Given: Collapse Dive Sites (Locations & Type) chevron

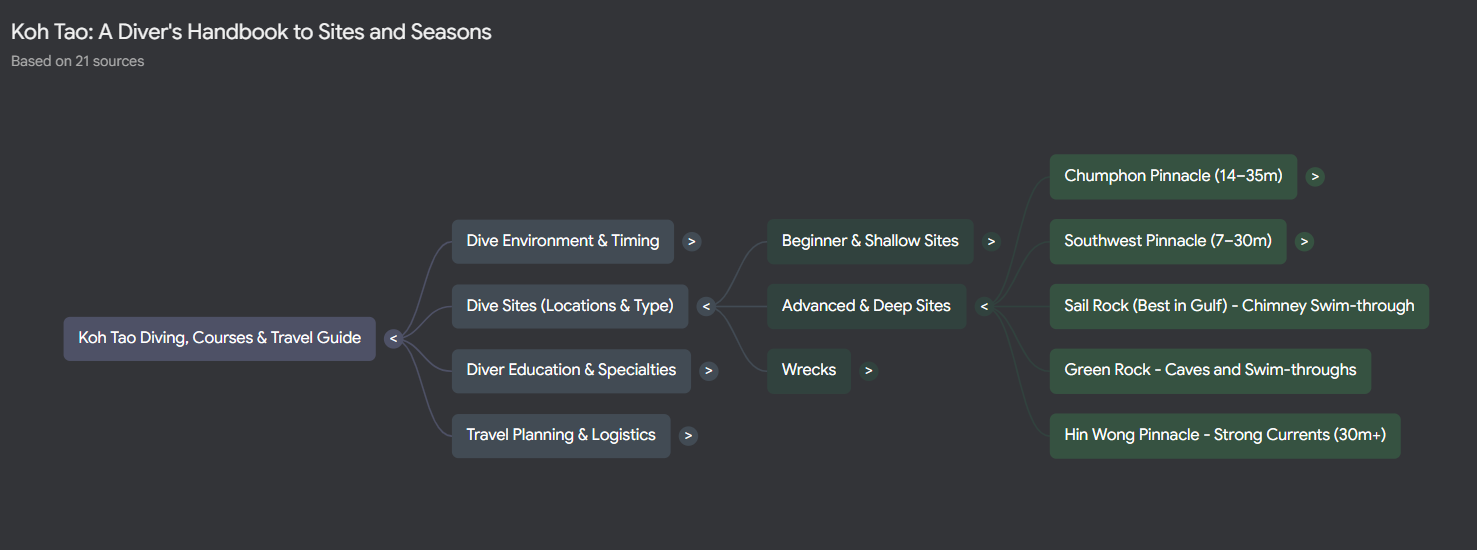Looking at the screenshot, I should 706,306.
